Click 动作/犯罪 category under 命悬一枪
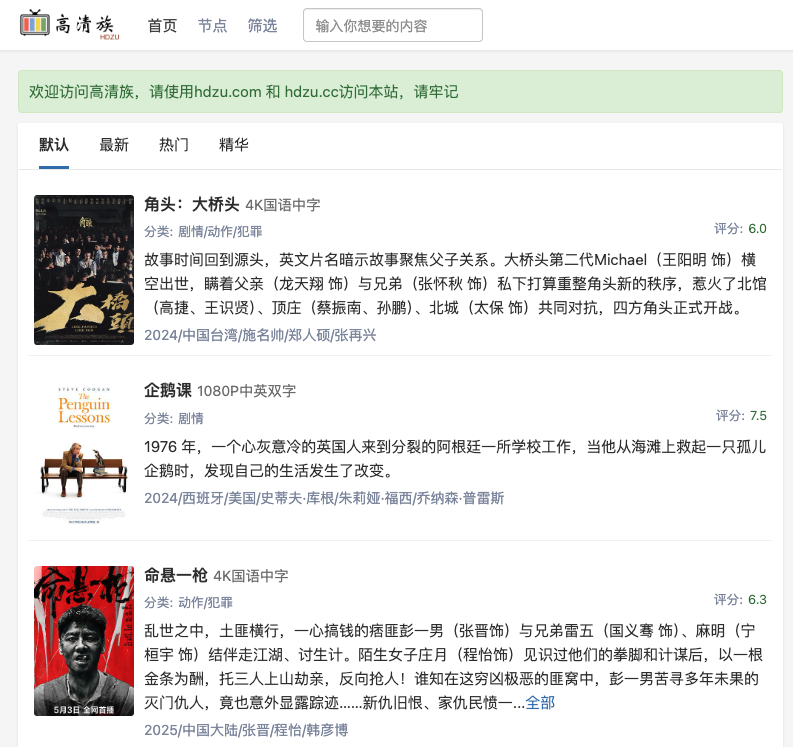Screen dimensions: 793x747 [205, 602]
